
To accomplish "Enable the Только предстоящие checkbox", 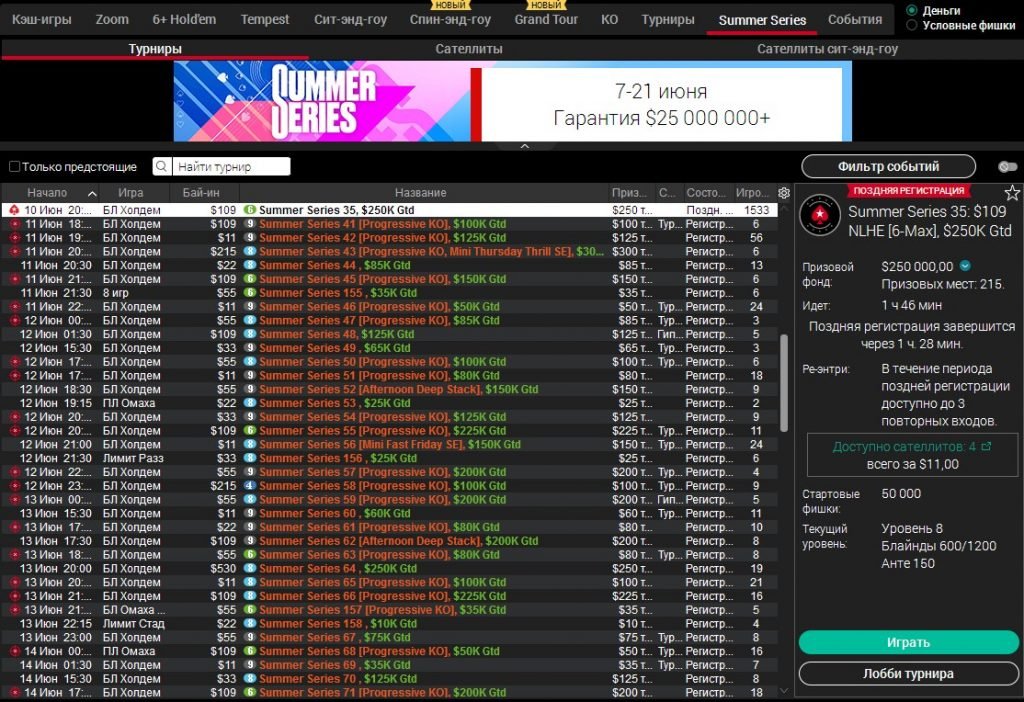I will (x=14, y=165).
